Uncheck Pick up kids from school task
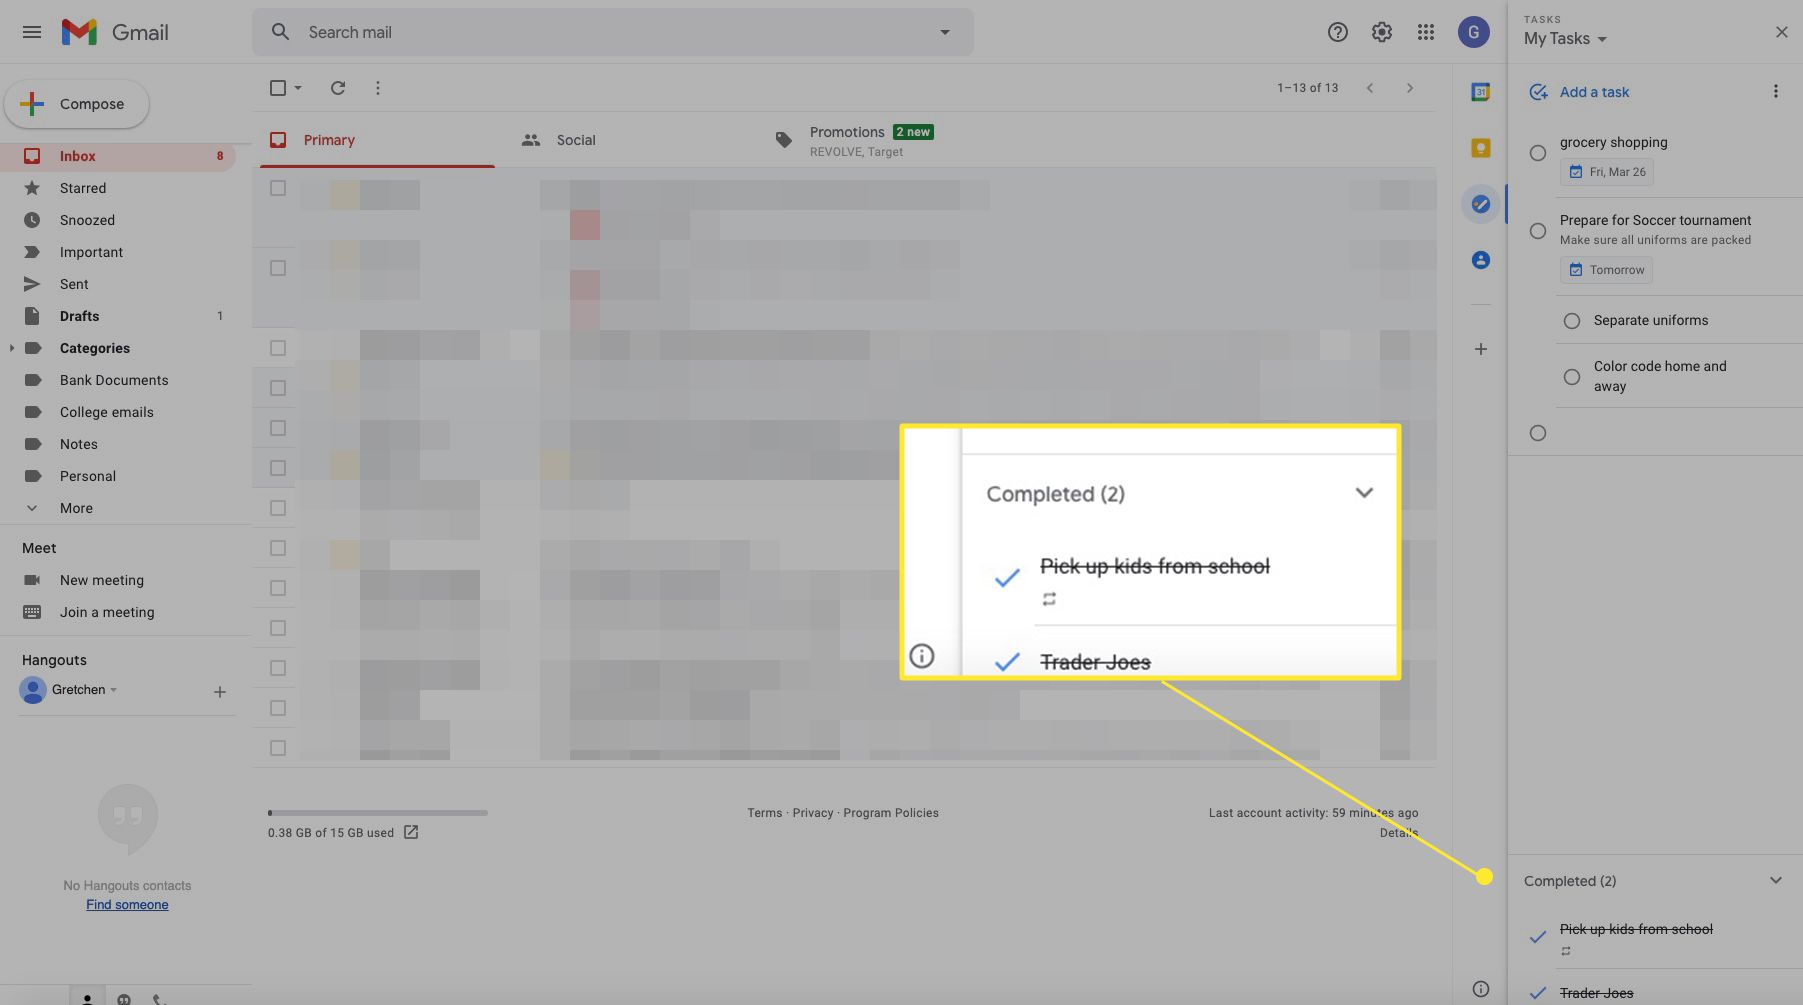The image size is (1803, 1005). pos(1538,937)
